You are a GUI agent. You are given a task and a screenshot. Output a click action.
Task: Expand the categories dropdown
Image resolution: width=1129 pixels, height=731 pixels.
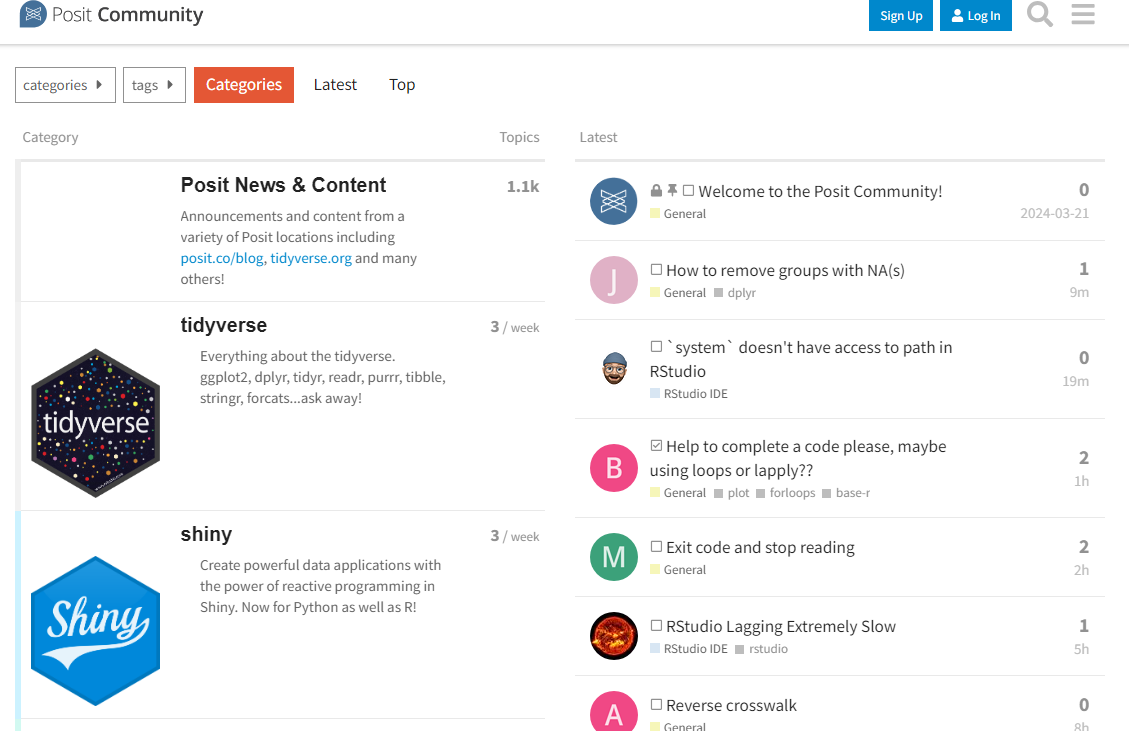coord(65,85)
